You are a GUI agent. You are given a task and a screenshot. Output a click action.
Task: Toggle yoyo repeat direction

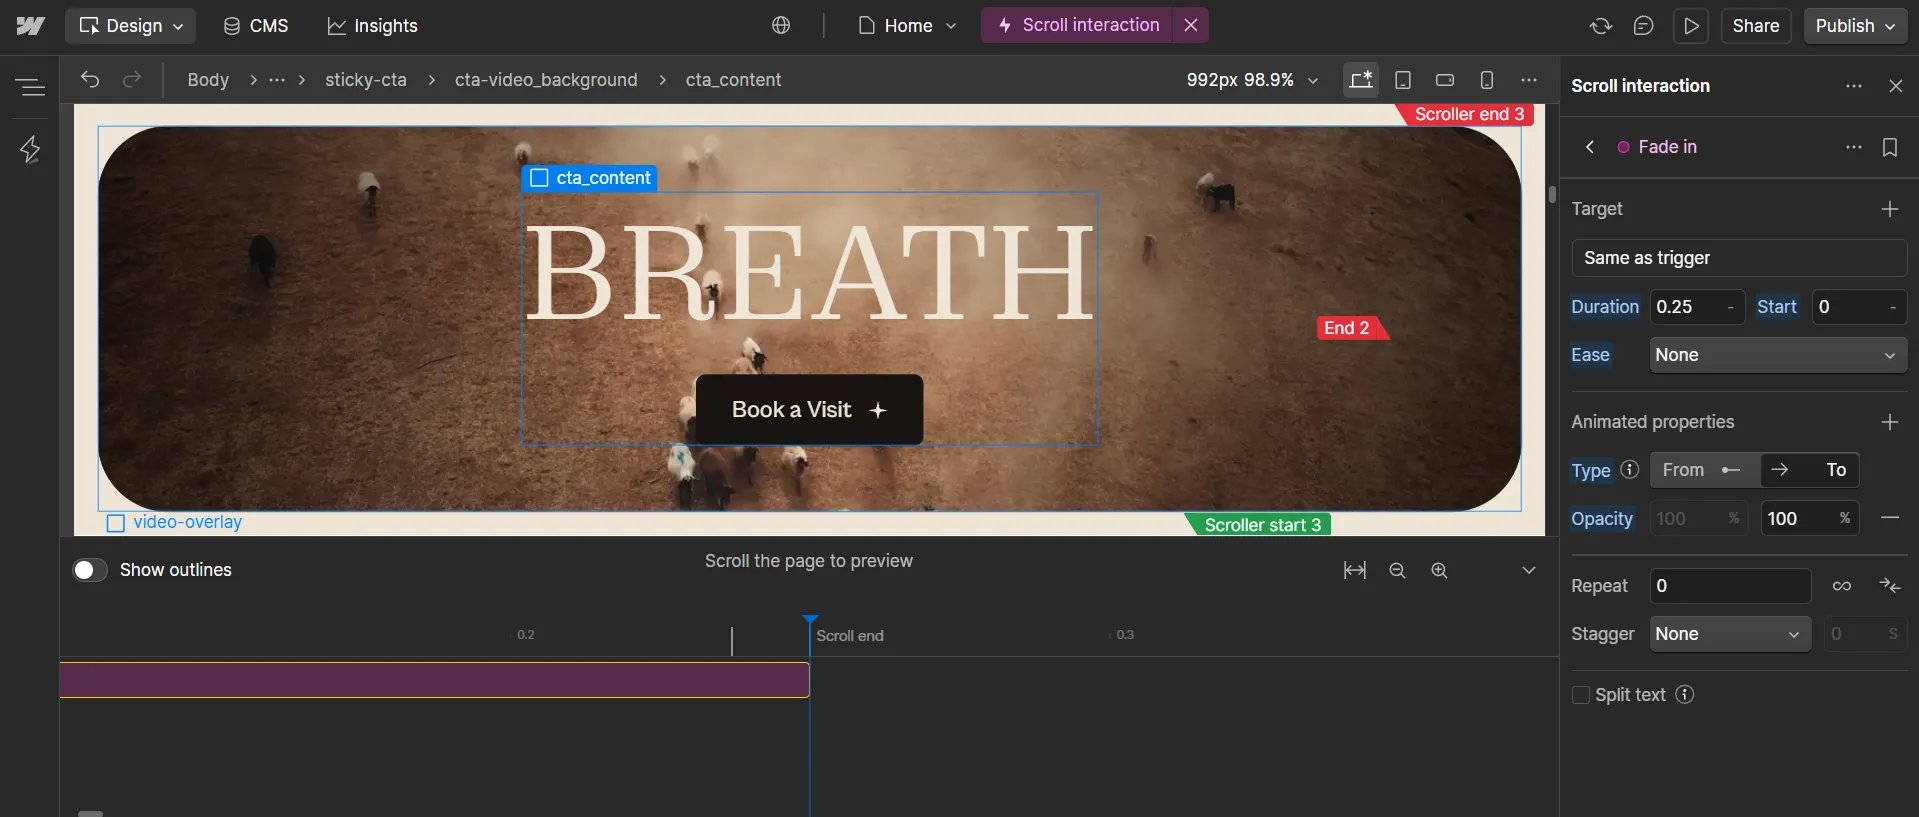1890,586
